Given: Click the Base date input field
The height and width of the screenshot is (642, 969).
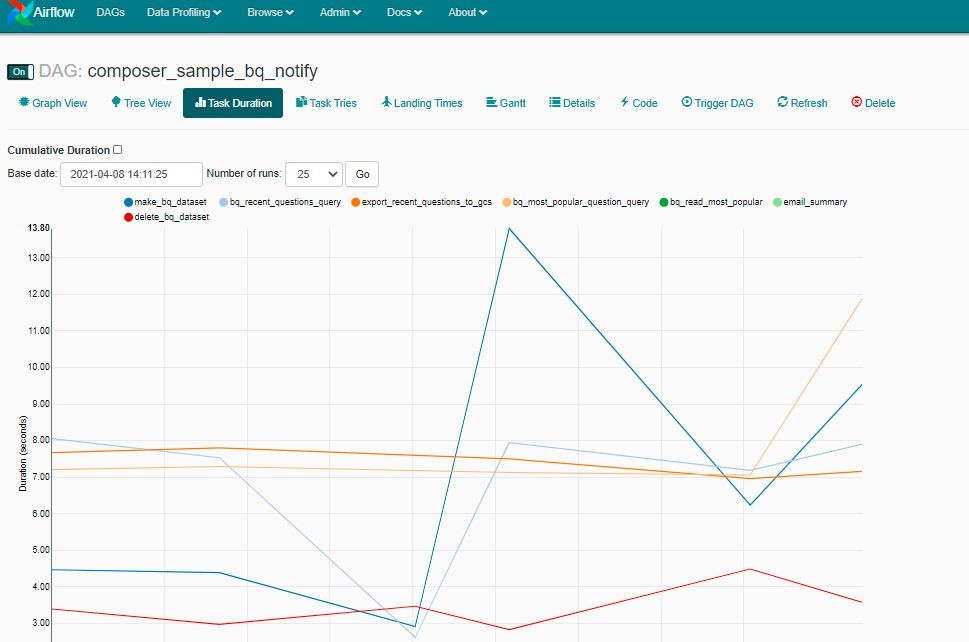Looking at the screenshot, I should [131, 174].
